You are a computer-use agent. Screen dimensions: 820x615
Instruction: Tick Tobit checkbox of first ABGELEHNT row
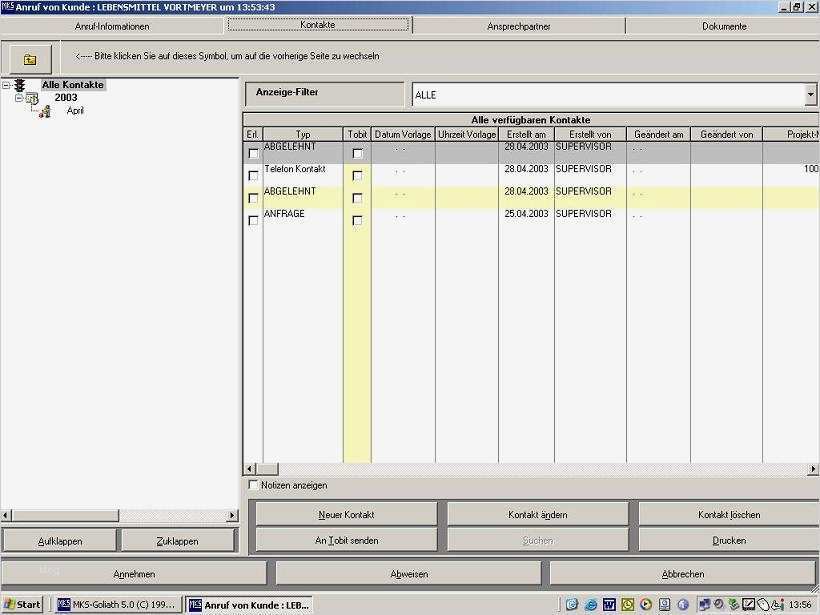click(357, 154)
